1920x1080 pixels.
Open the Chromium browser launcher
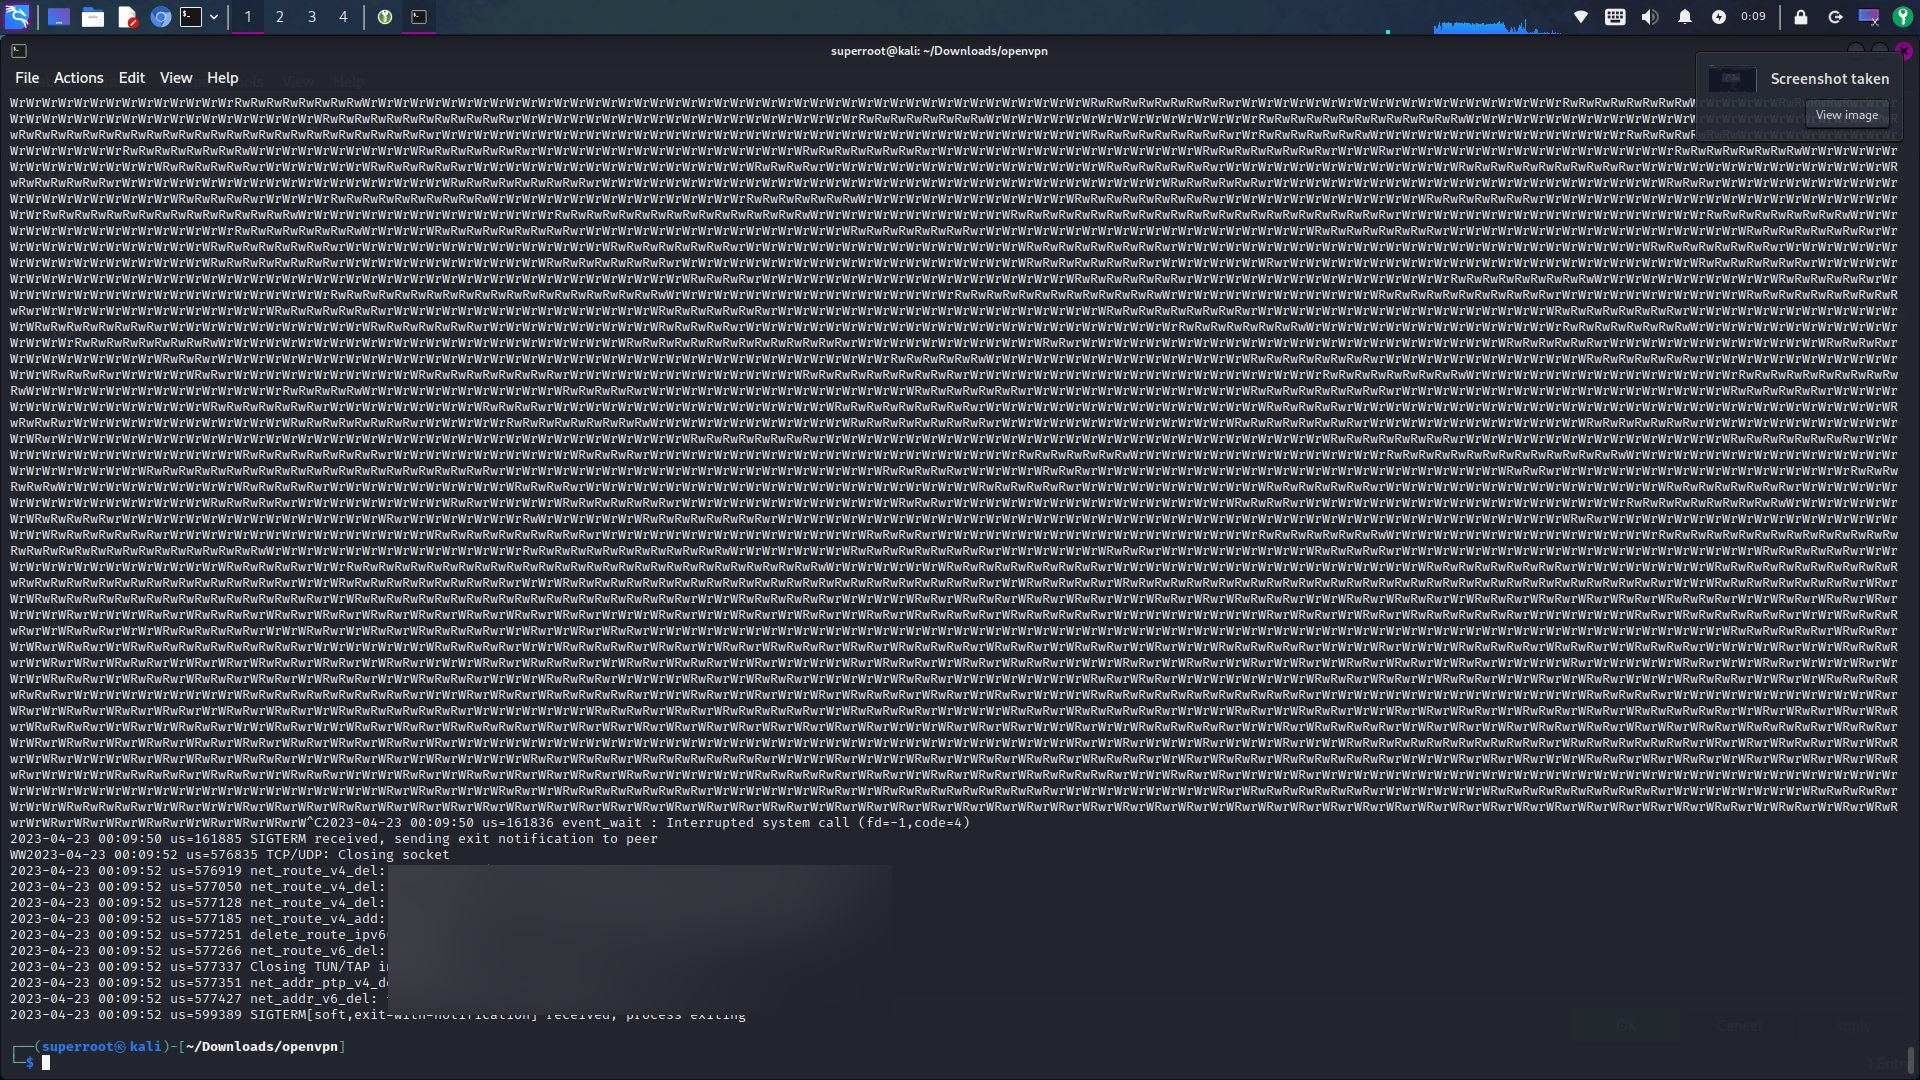pos(160,17)
